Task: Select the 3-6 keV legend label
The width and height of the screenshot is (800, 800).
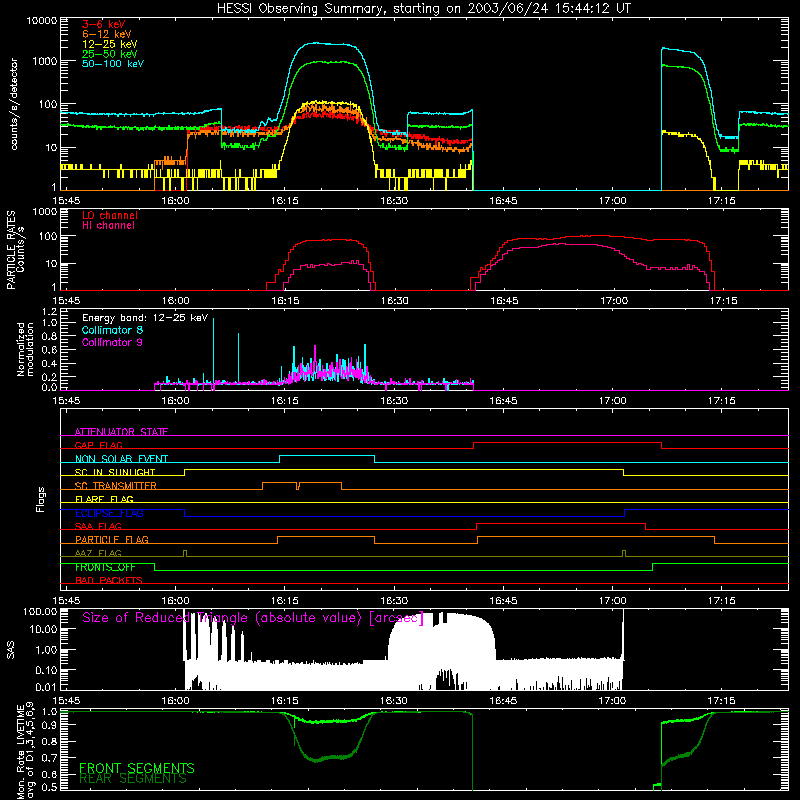Action: click(x=104, y=24)
